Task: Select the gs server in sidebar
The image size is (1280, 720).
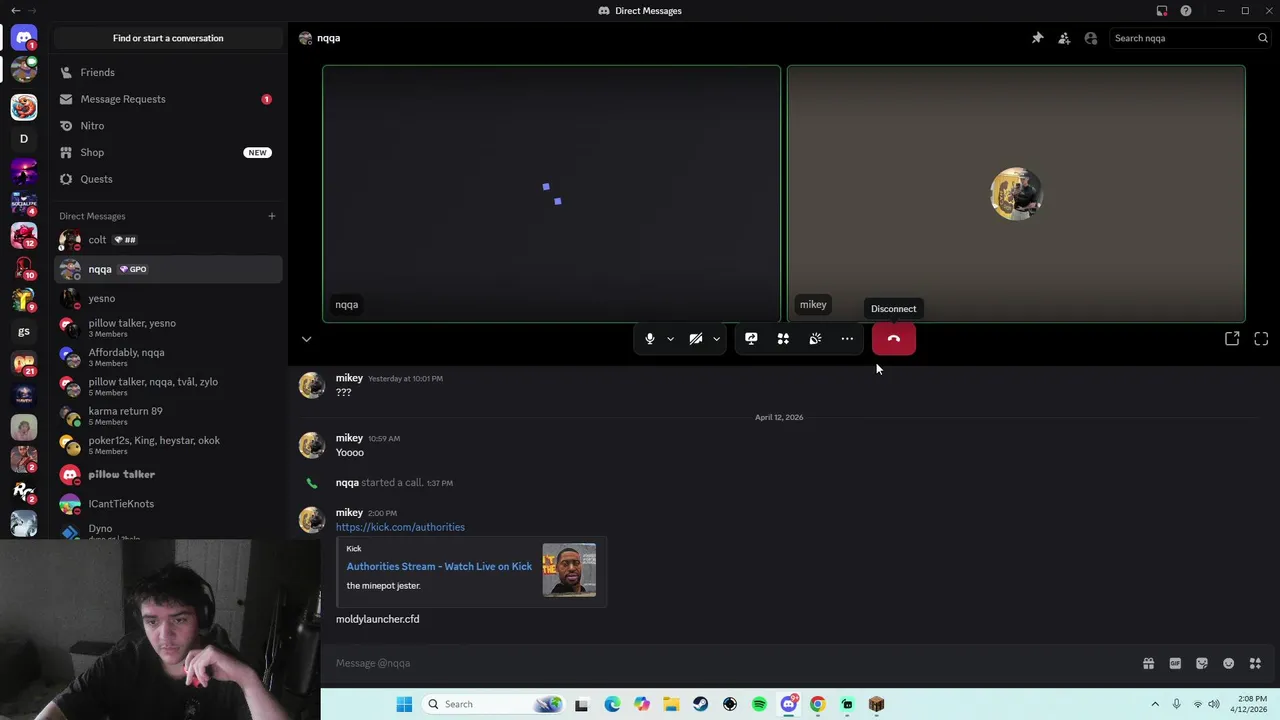Action: pos(24,331)
